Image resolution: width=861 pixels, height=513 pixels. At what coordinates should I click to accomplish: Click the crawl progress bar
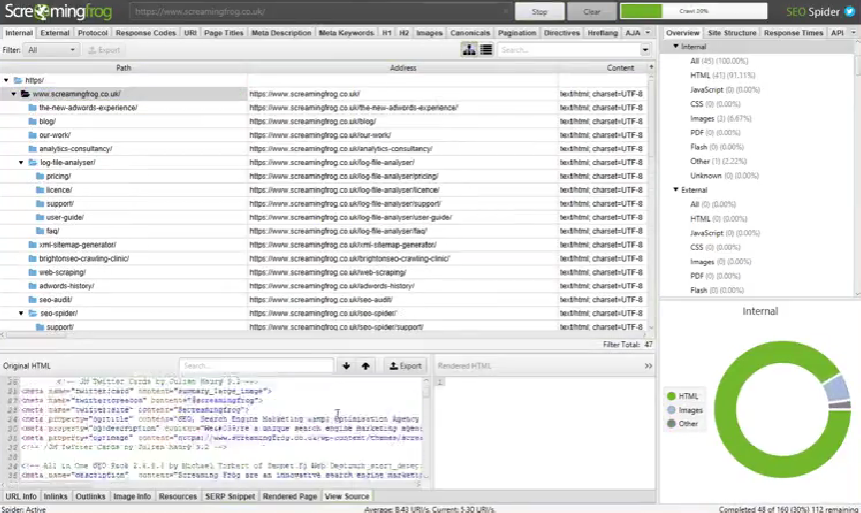(694, 11)
